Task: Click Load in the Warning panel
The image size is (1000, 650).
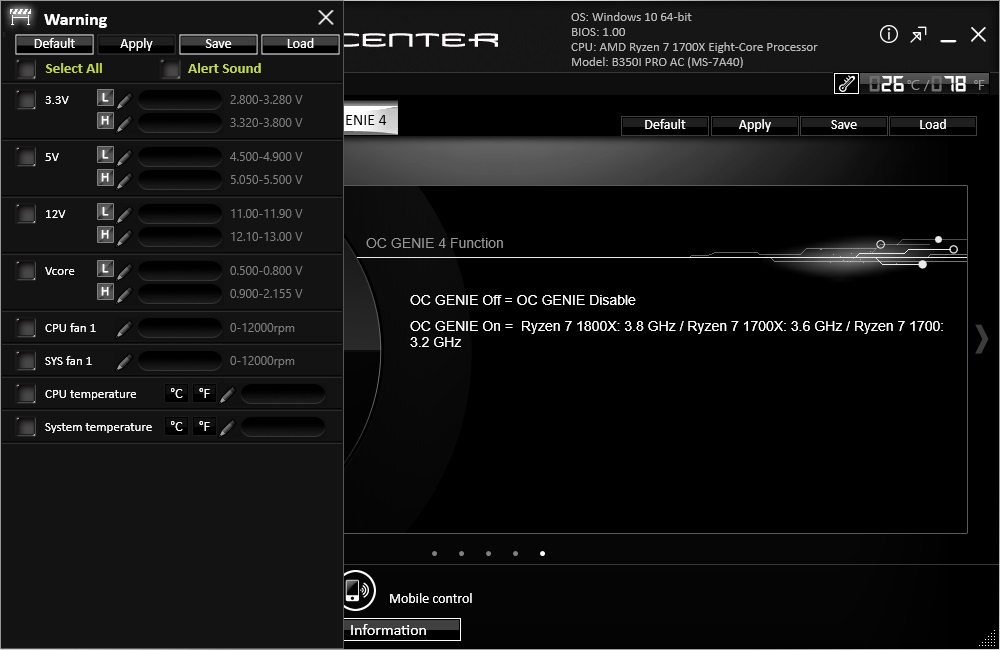Action: 300,44
